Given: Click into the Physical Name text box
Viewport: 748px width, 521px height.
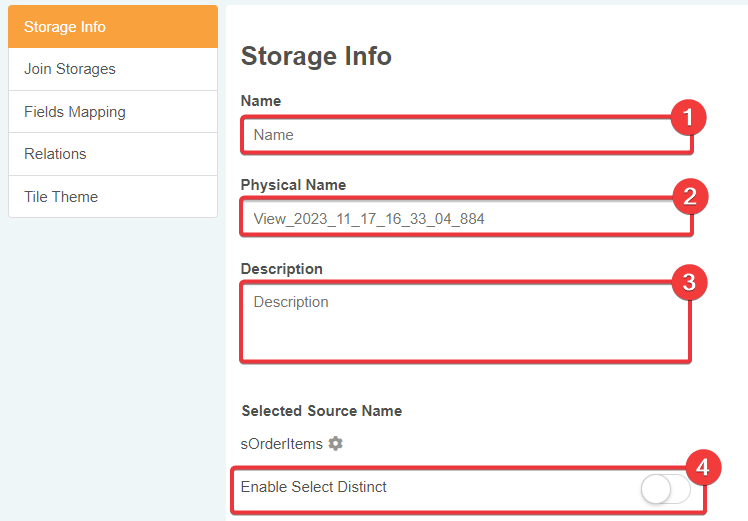Looking at the screenshot, I should click(460, 218).
